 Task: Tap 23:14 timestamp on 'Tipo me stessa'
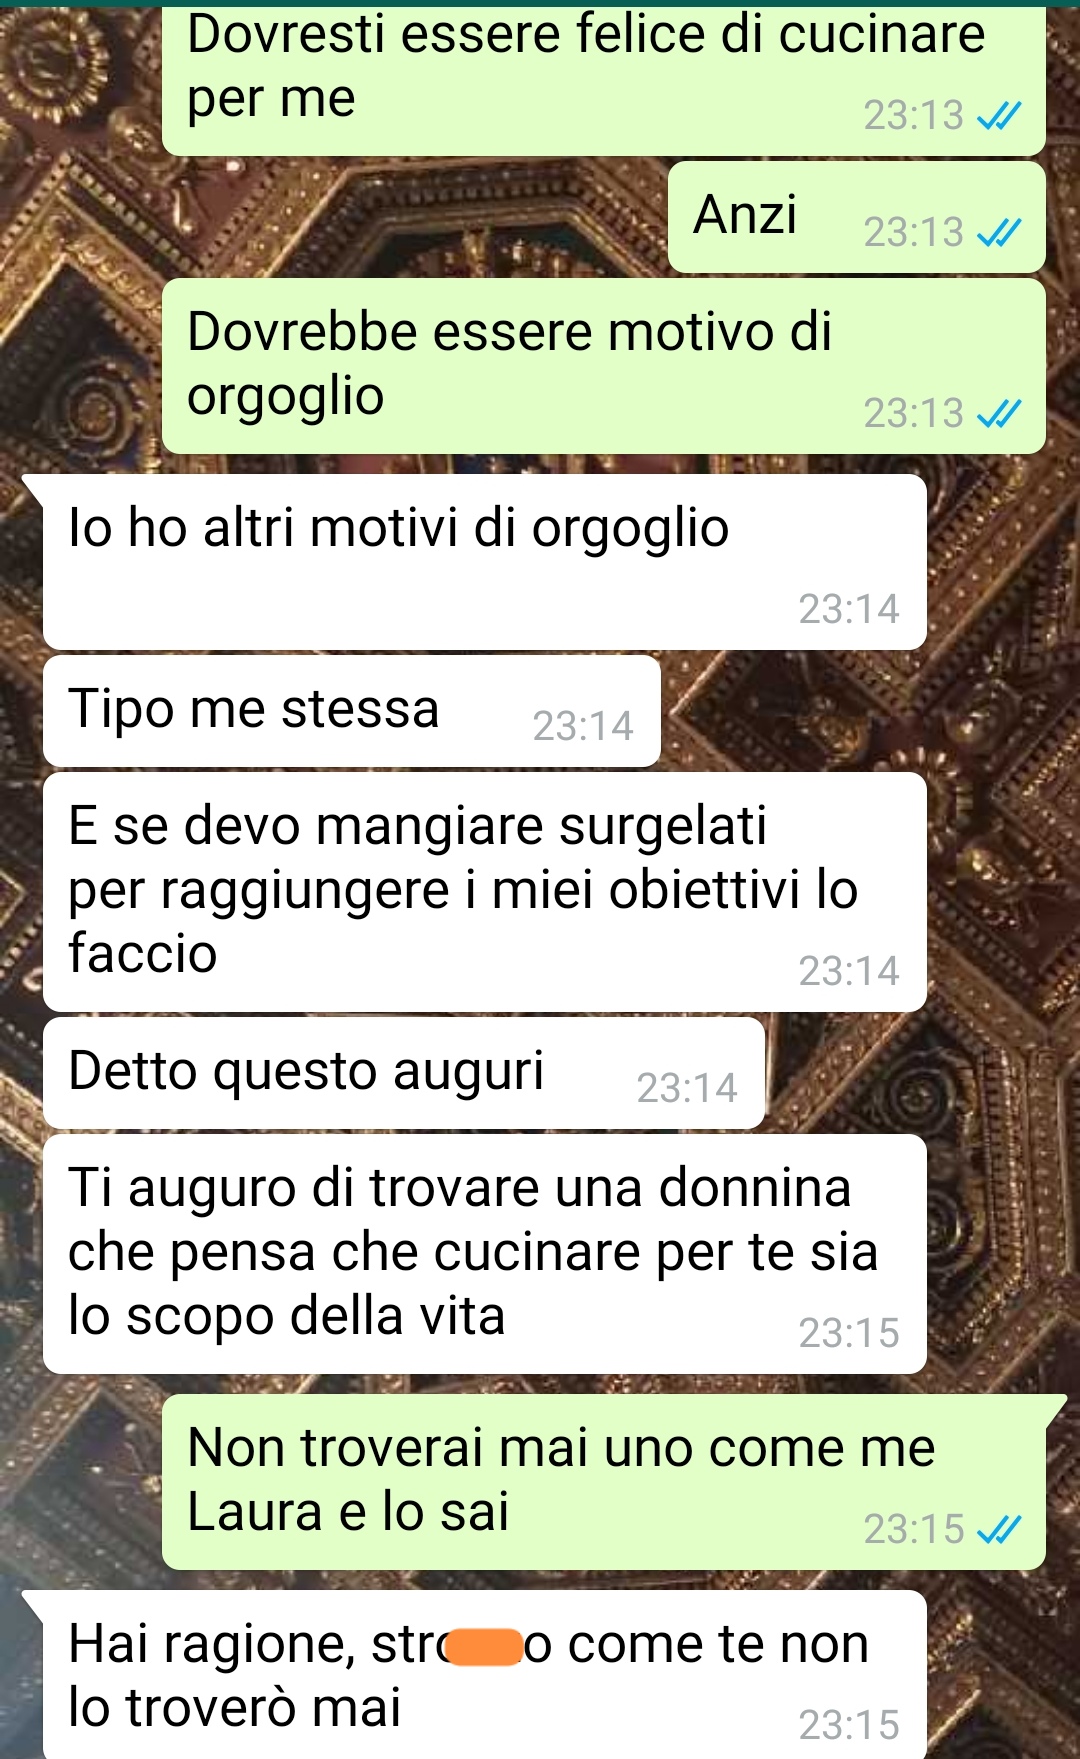[x=583, y=726]
